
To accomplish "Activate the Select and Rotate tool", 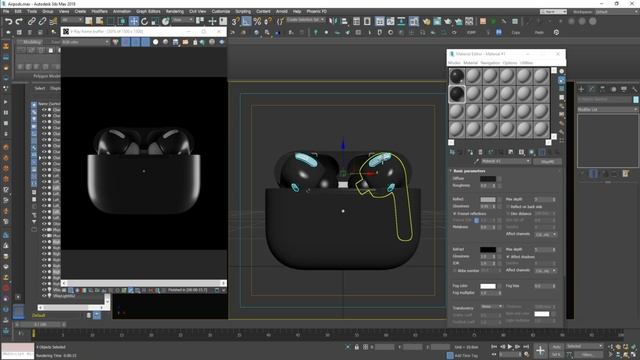I will point(144,21).
